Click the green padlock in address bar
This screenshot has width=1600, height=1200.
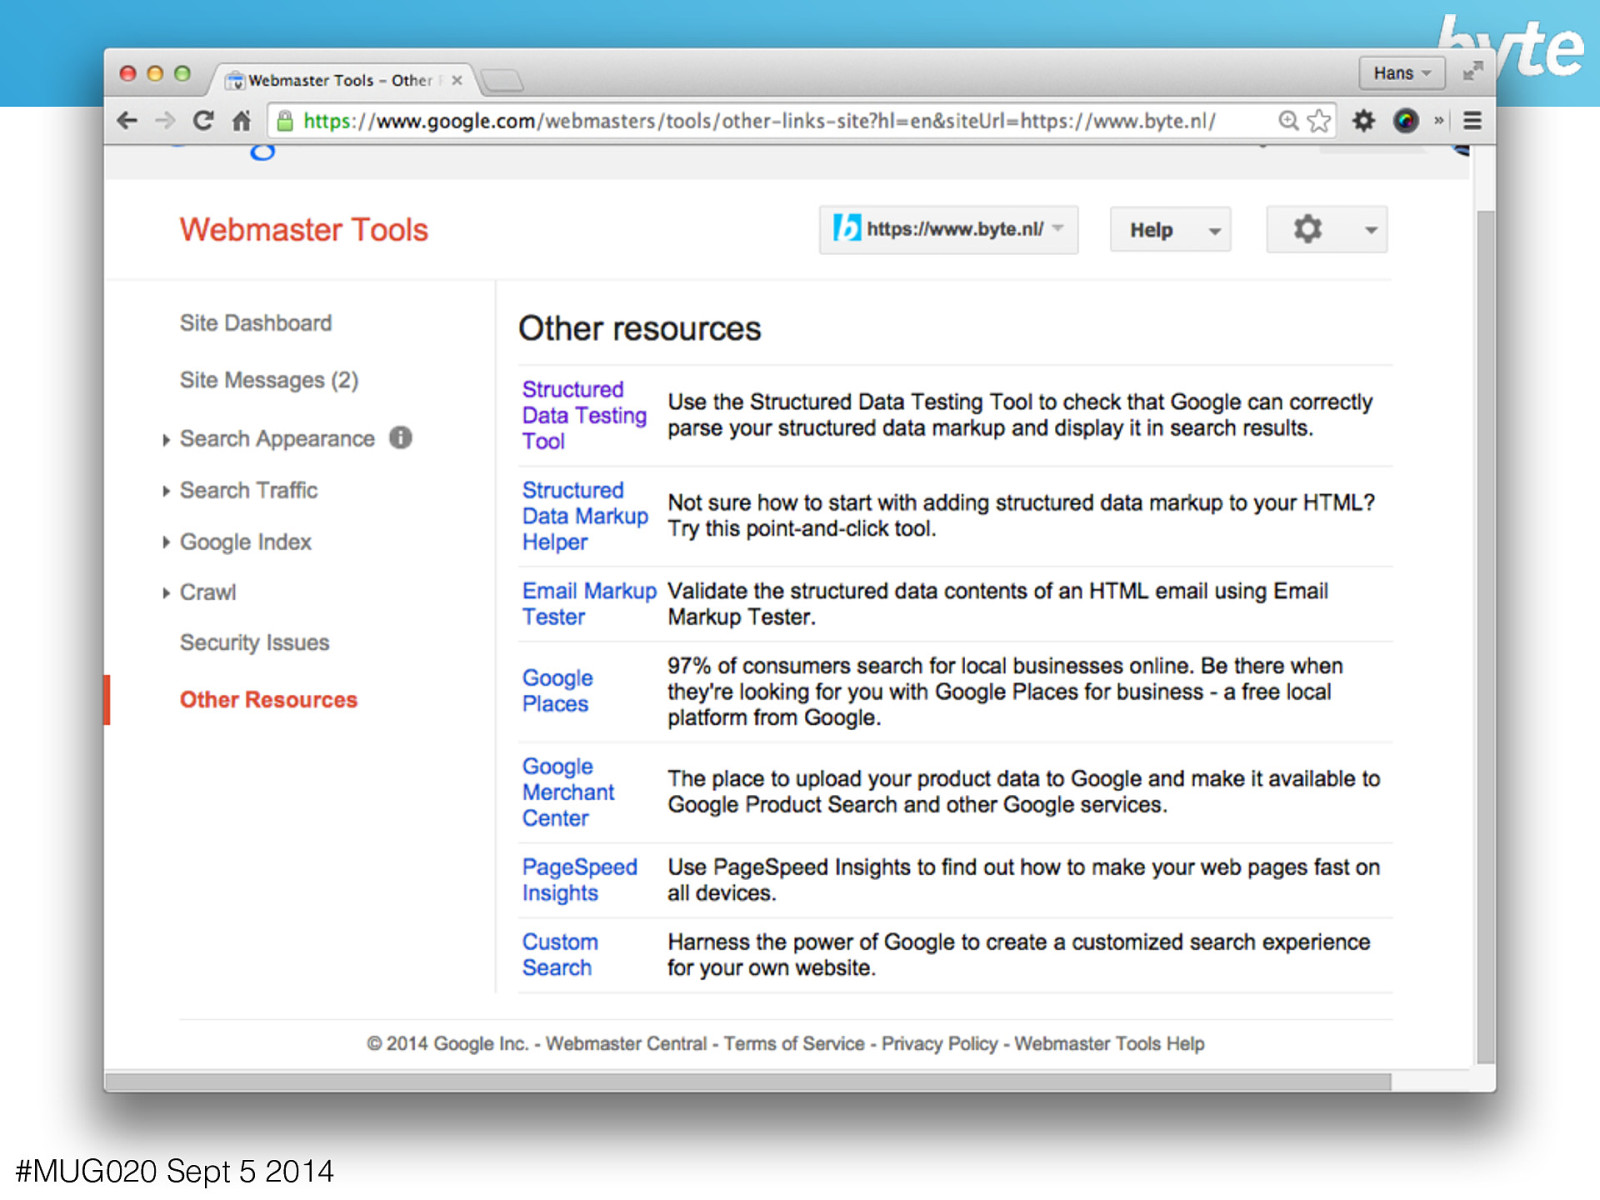285,121
